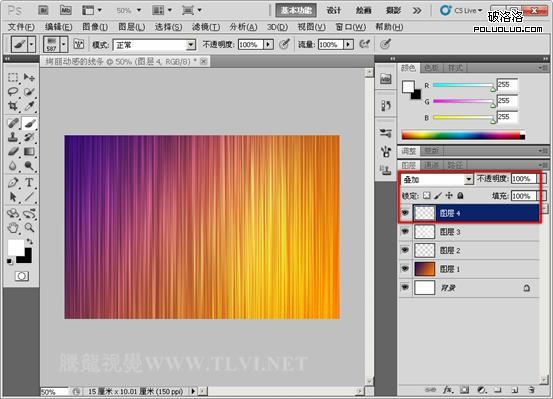Select the History Brush tool
The height and width of the screenshot is (399, 553).
(29, 137)
